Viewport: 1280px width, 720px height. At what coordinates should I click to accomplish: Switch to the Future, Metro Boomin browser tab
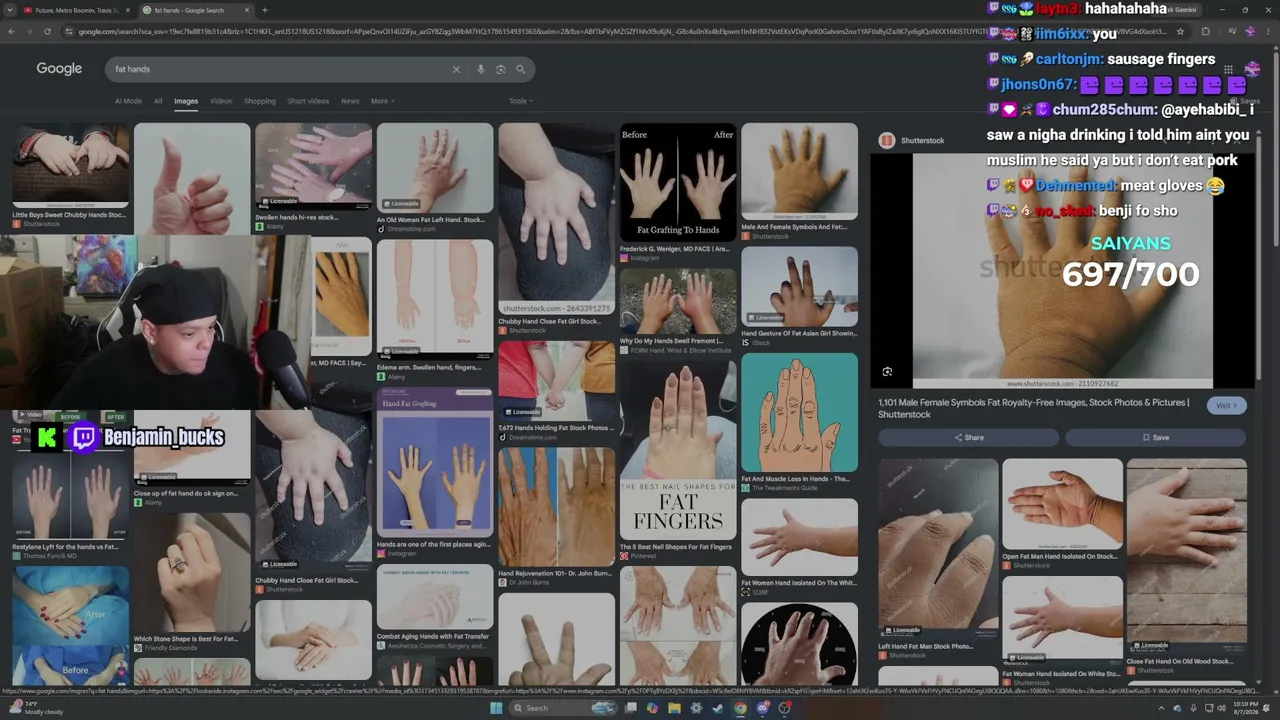(x=75, y=10)
